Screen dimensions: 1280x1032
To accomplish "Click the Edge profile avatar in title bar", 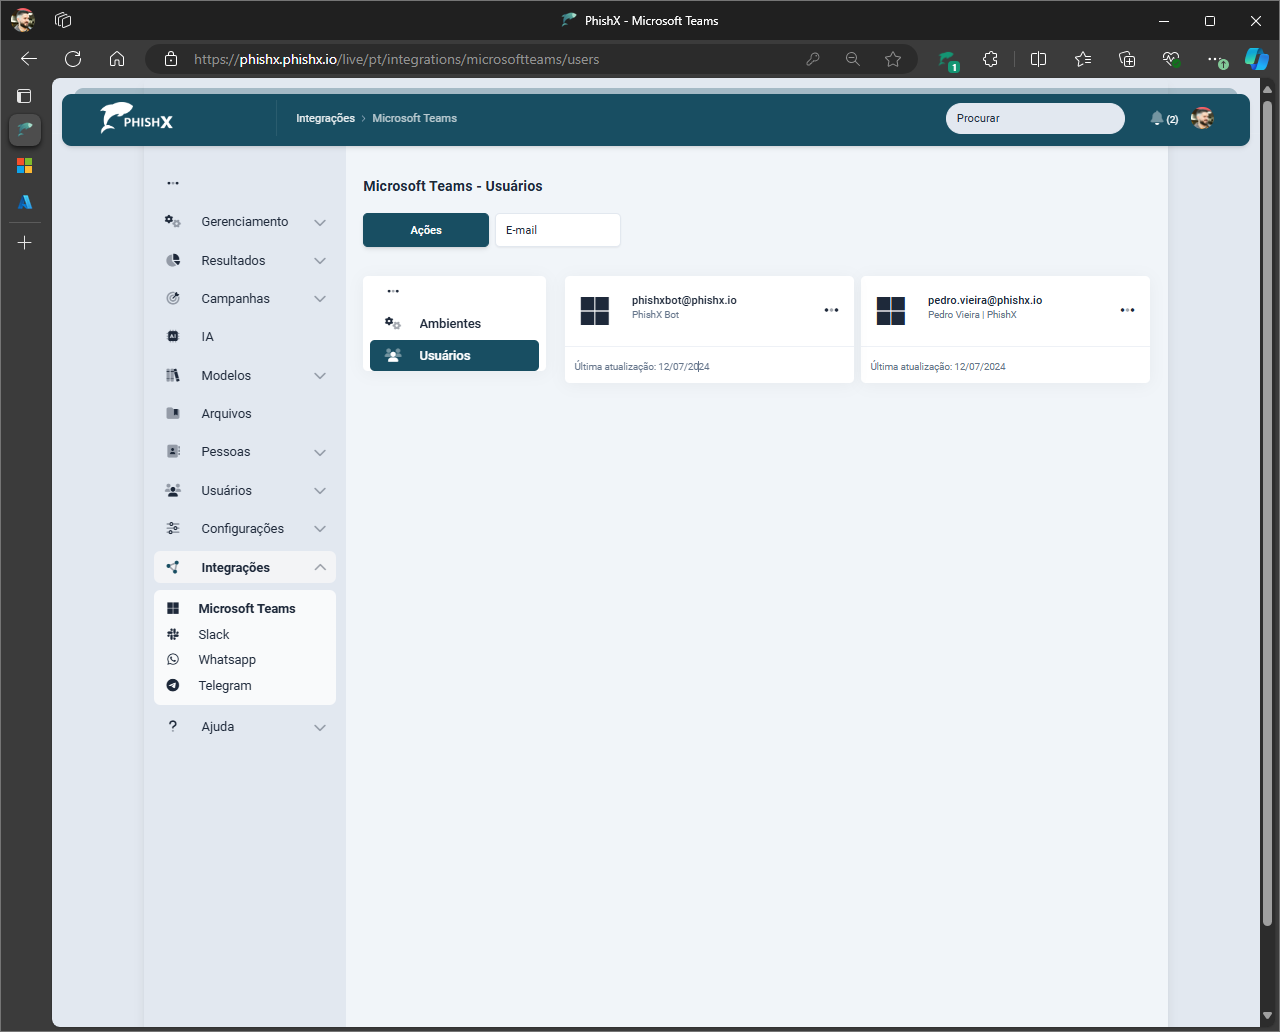I will pyautogui.click(x=22, y=20).
